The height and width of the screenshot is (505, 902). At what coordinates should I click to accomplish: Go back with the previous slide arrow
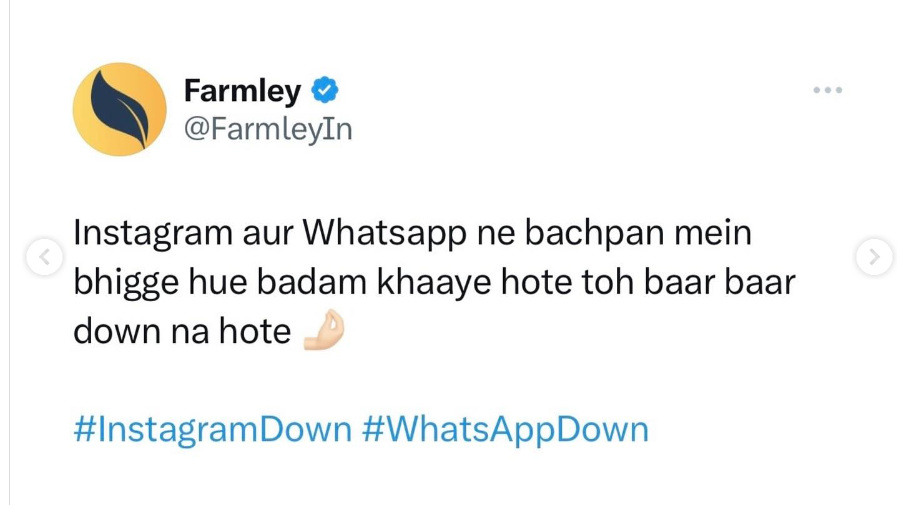(x=44, y=257)
